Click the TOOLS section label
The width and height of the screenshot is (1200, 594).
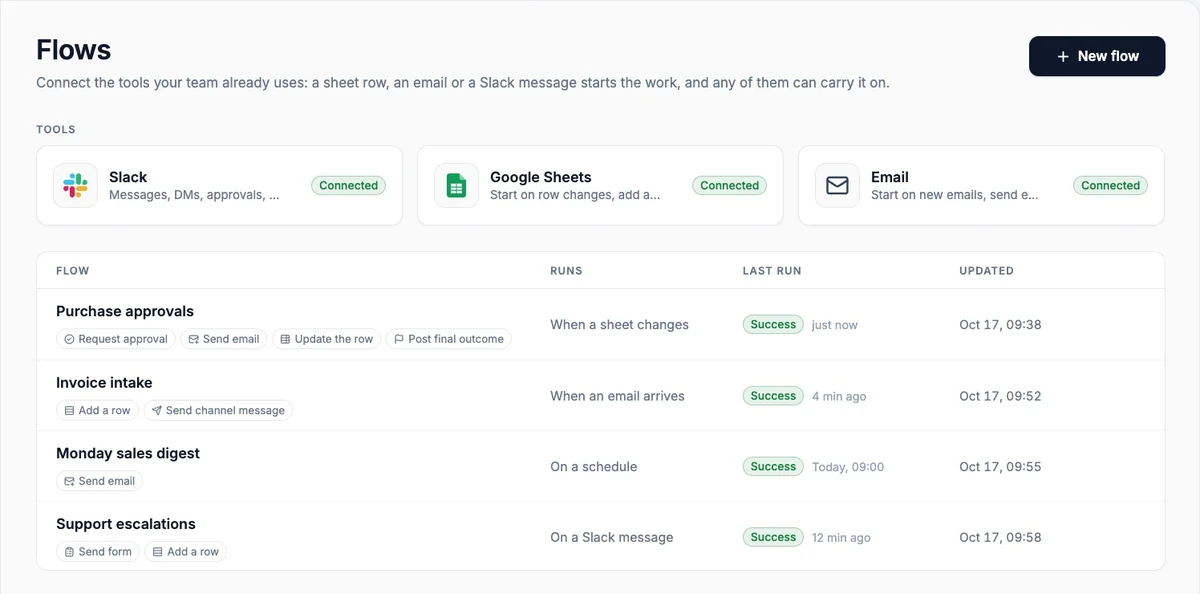tap(56, 130)
